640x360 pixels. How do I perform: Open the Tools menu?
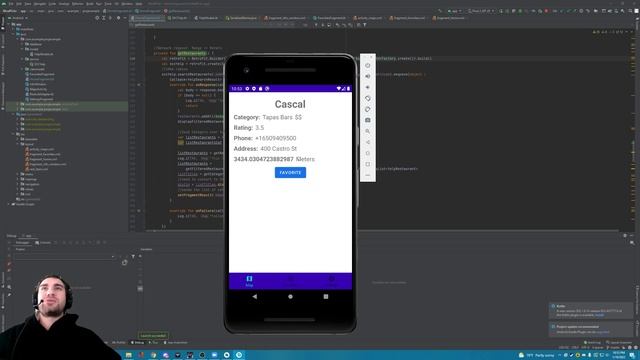[108, 4]
